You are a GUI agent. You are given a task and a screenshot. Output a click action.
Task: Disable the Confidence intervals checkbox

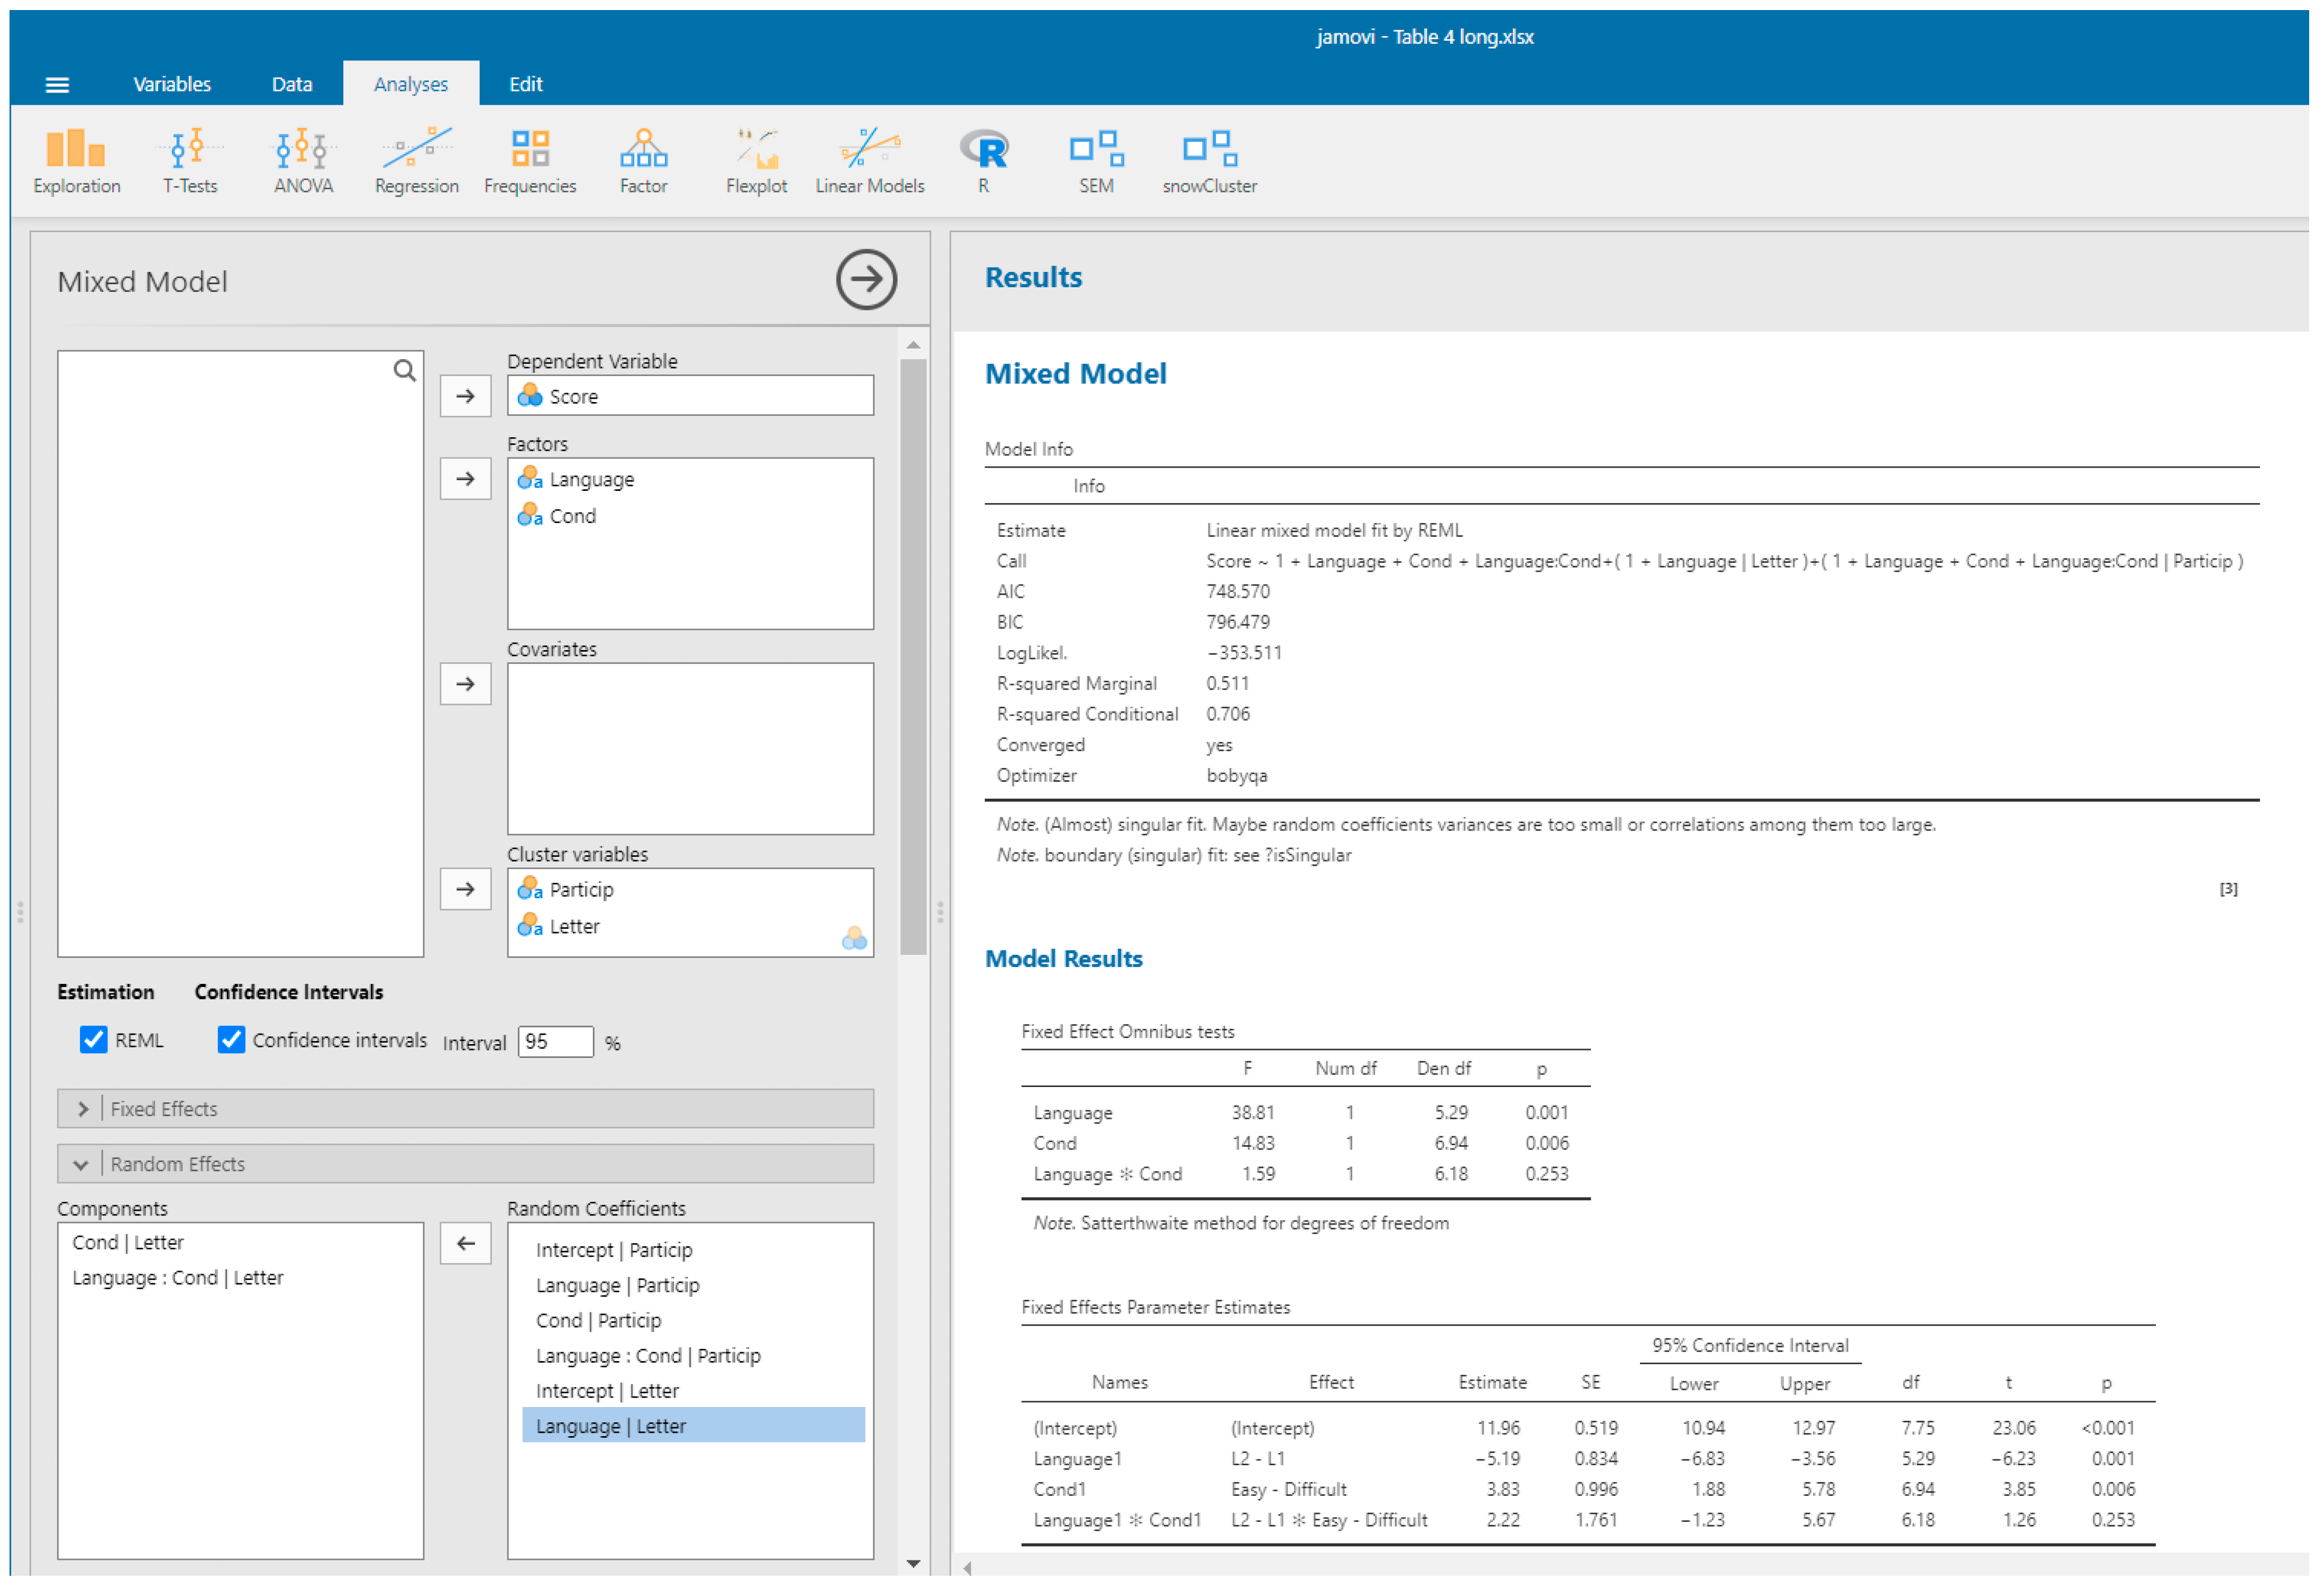coord(231,1040)
